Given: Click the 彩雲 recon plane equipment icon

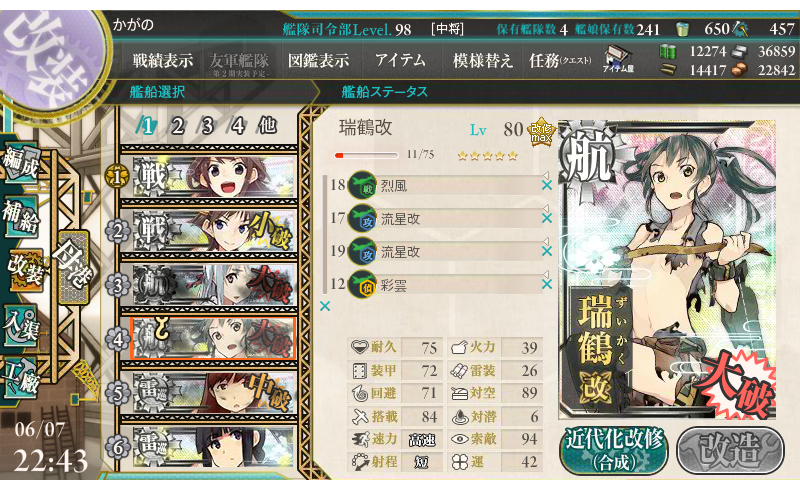Looking at the screenshot, I should pyautogui.click(x=362, y=285).
